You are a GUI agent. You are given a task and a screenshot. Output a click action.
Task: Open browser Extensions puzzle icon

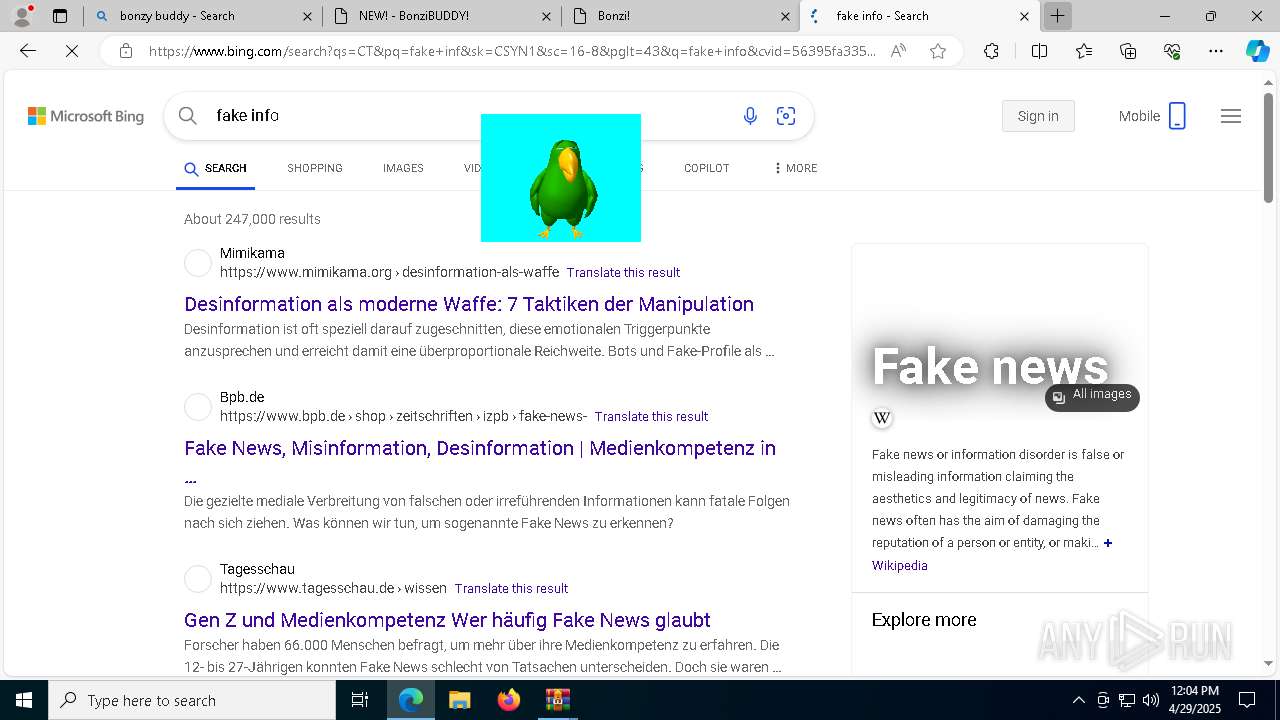[x=991, y=51]
